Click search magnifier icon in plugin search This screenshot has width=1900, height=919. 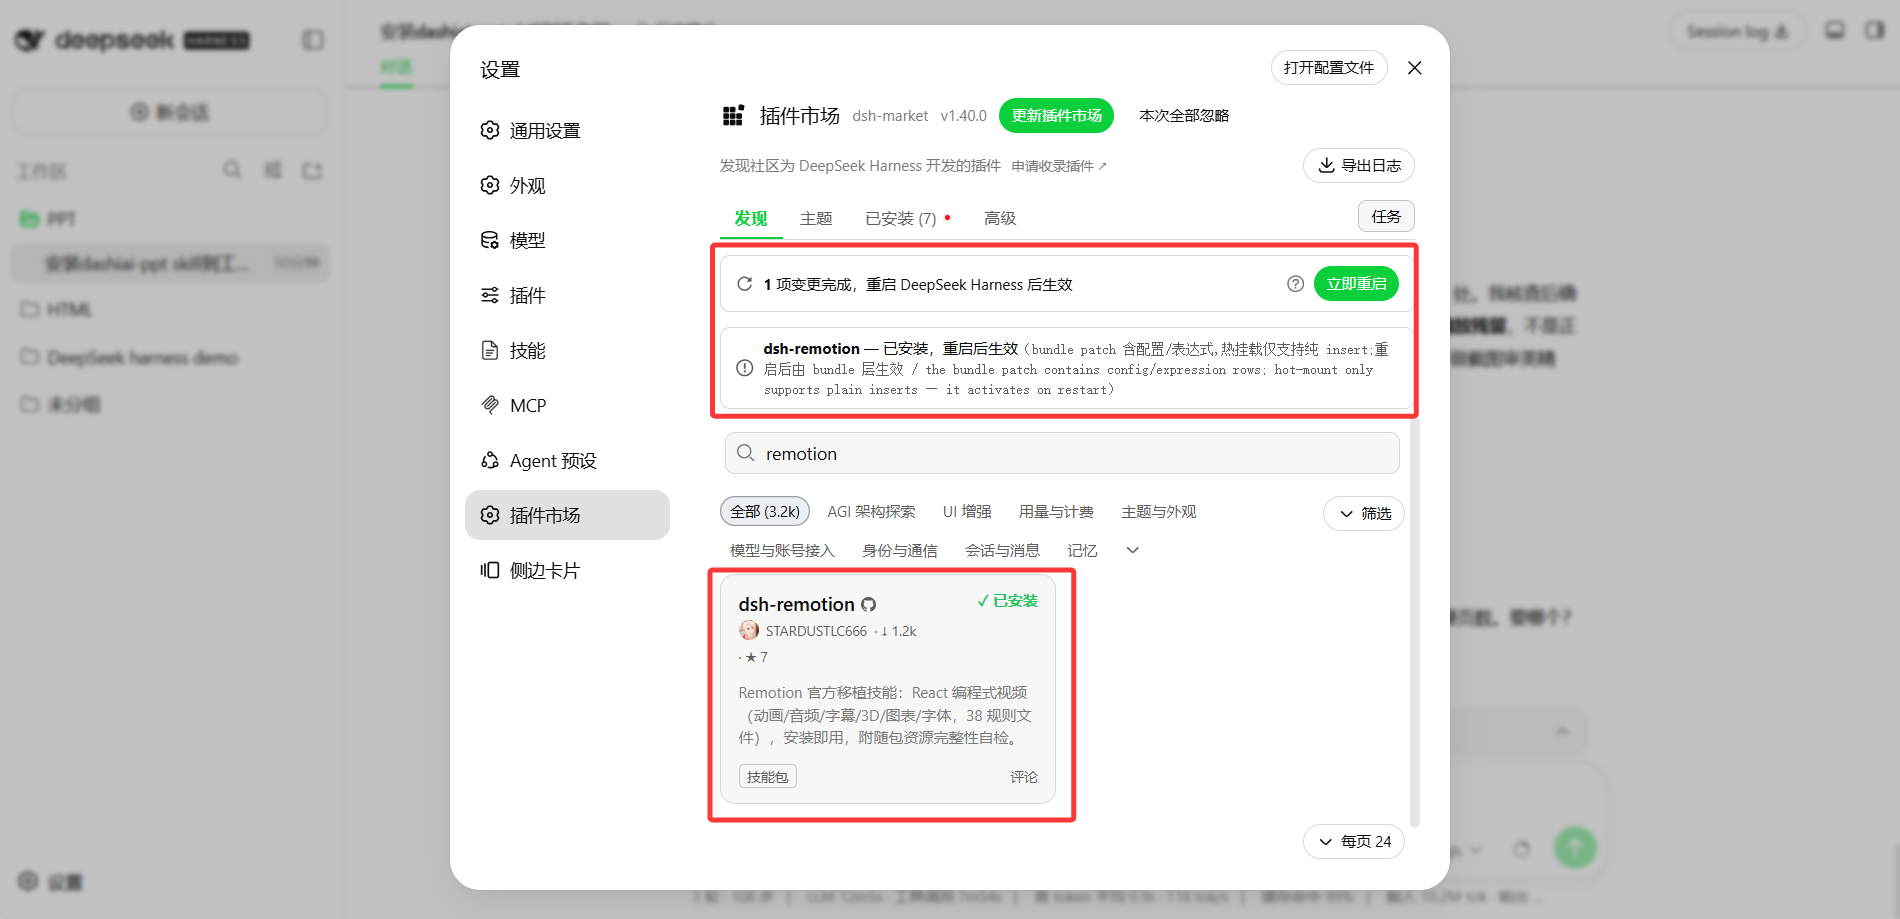tap(746, 453)
